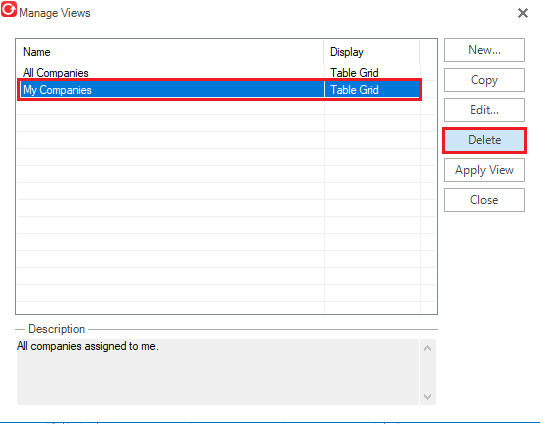The image size is (550, 424).
Task: Click Table Grid cell of All Companies
Action: coord(354,73)
